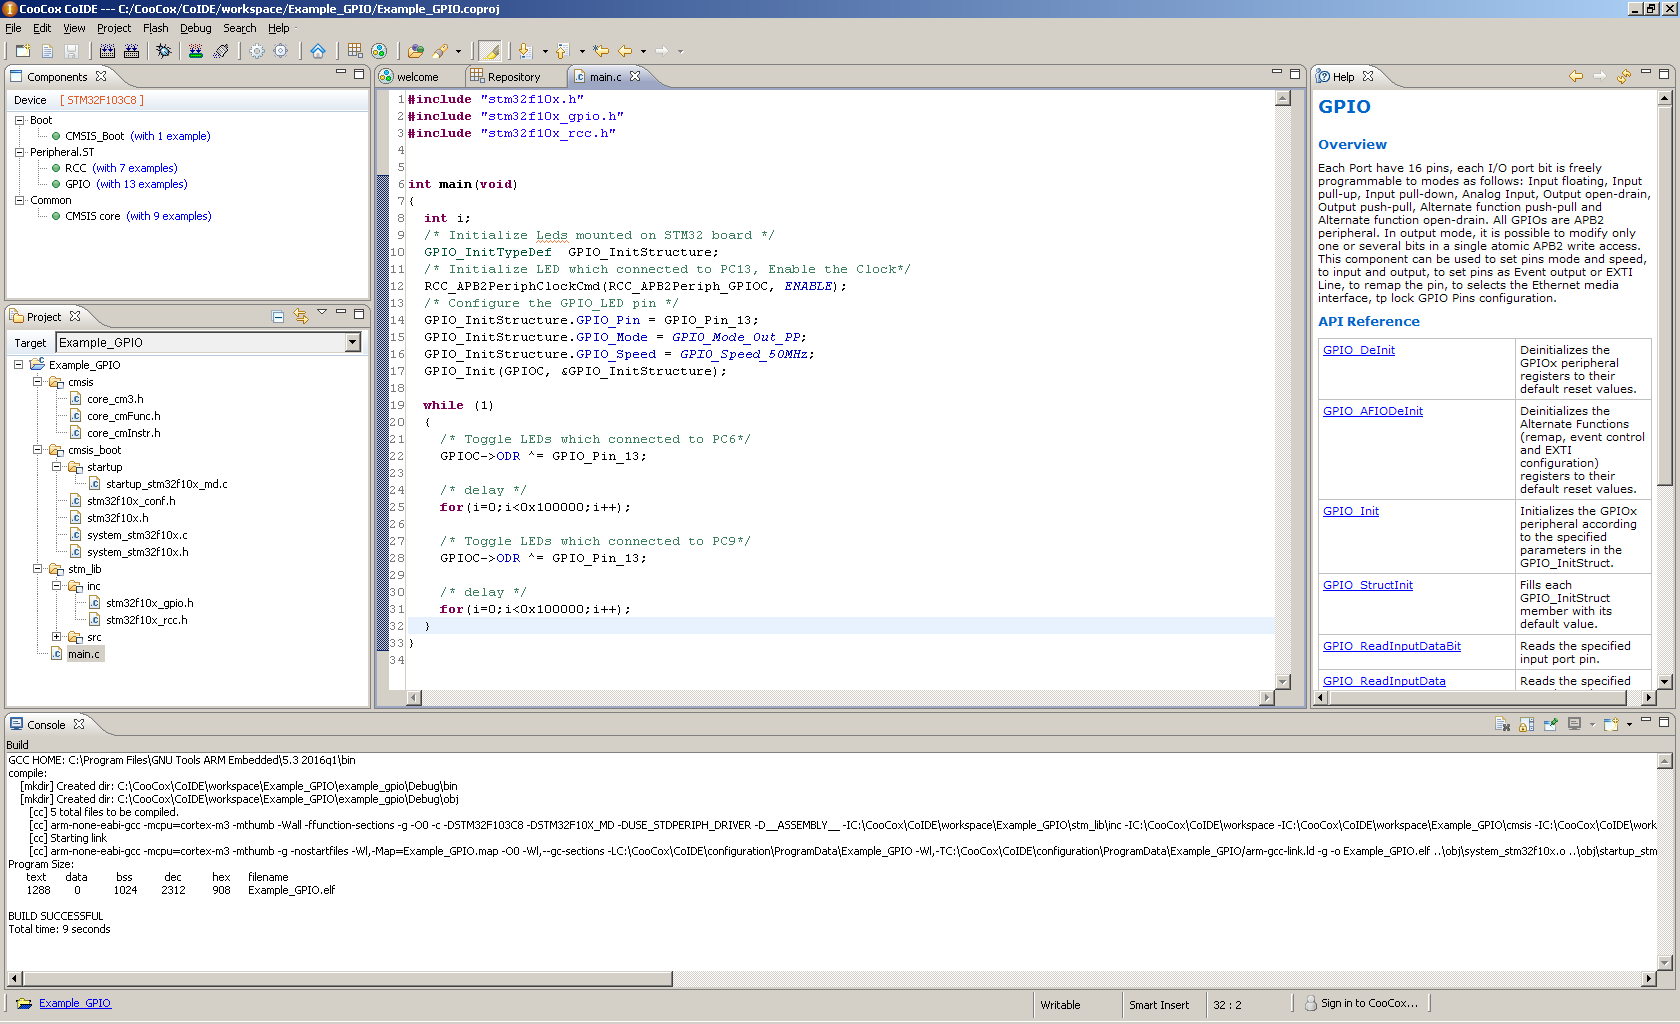Toggle the highlighted marker button in toolbar

(489, 51)
